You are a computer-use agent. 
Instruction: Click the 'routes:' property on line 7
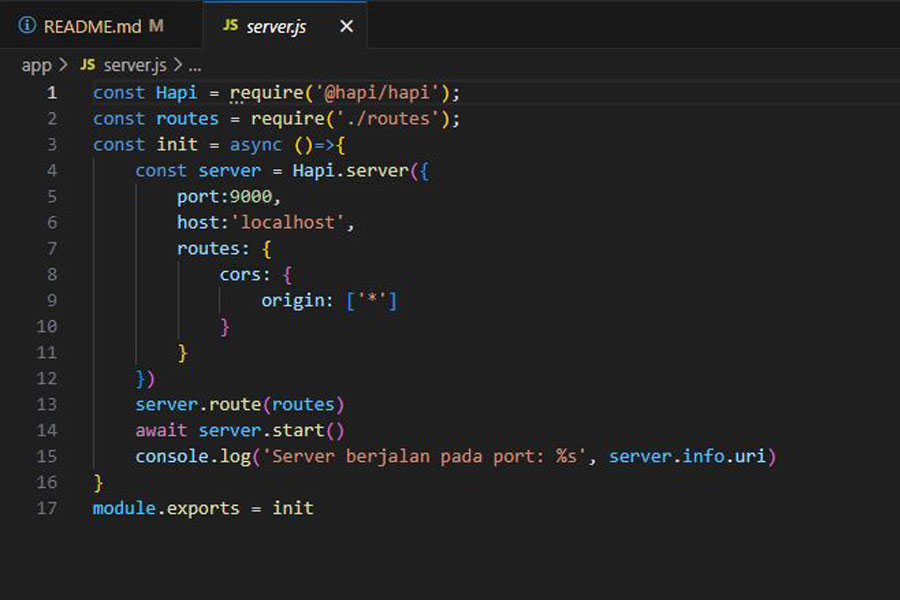click(x=213, y=249)
